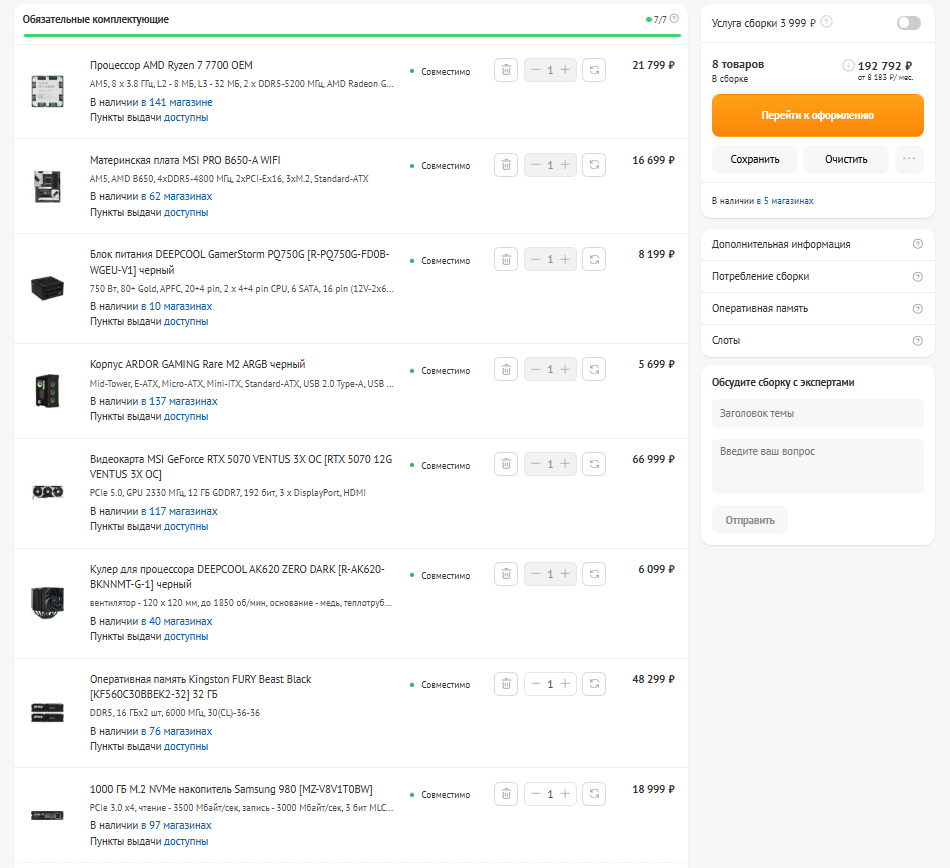Increase quantity of ARDOR GAMING Rare M2 case
This screenshot has width=950, height=868.
click(x=565, y=370)
